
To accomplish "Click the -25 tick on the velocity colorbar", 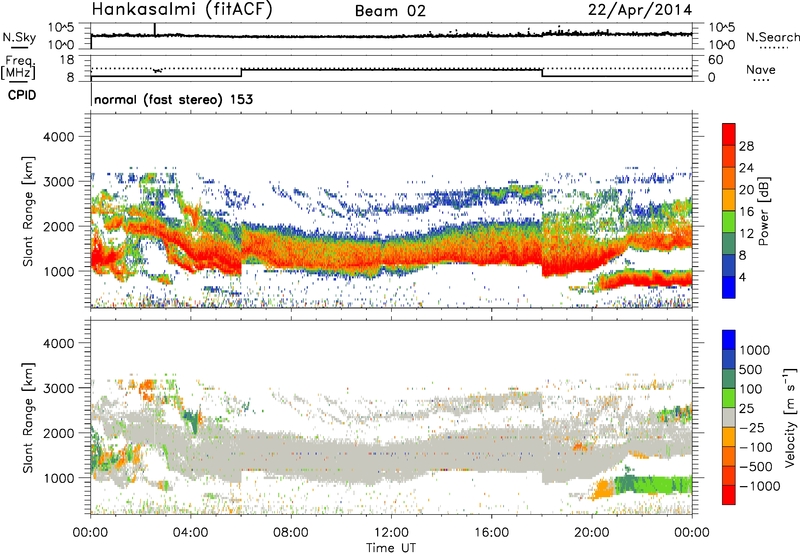I will pos(753,427).
